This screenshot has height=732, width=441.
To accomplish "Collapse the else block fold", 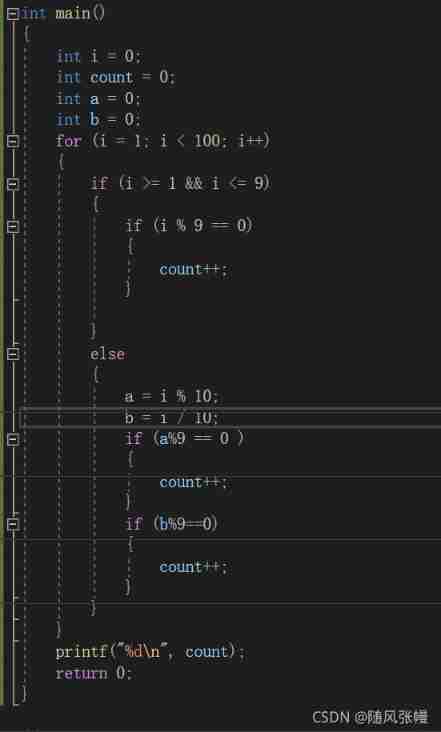I will click(x=13, y=354).
